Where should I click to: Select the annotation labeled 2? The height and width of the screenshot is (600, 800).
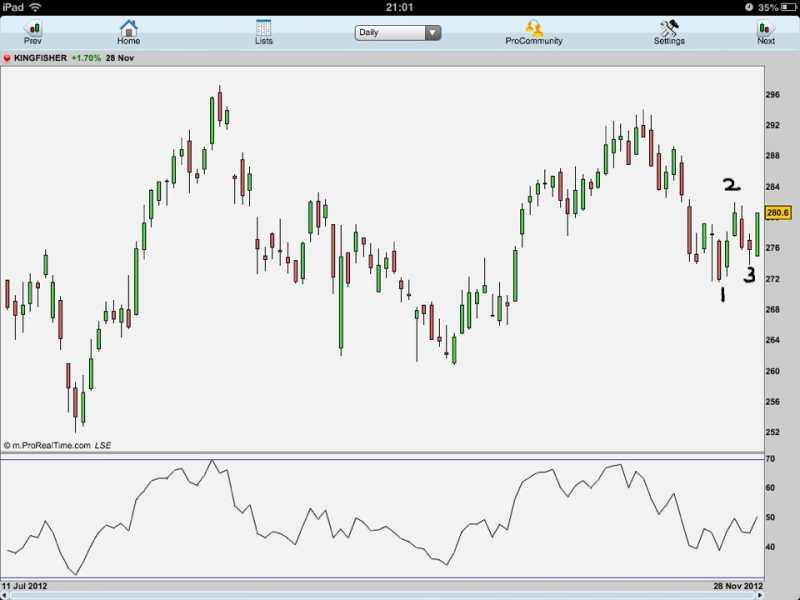click(x=731, y=185)
